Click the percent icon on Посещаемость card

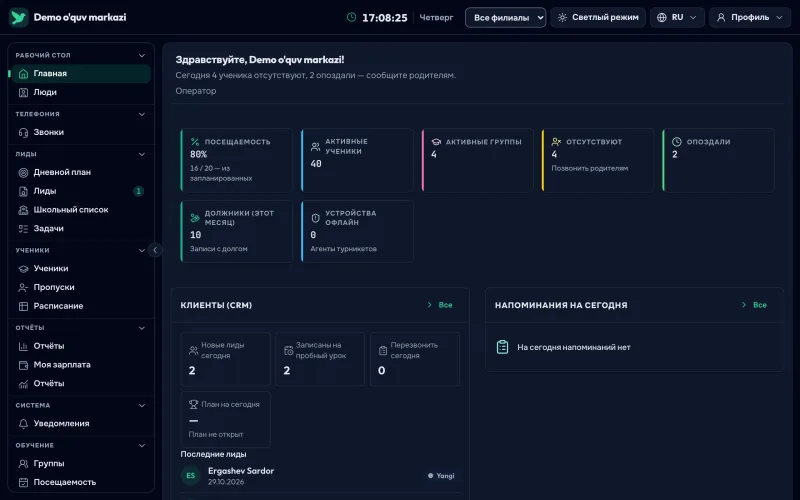pyautogui.click(x=195, y=142)
